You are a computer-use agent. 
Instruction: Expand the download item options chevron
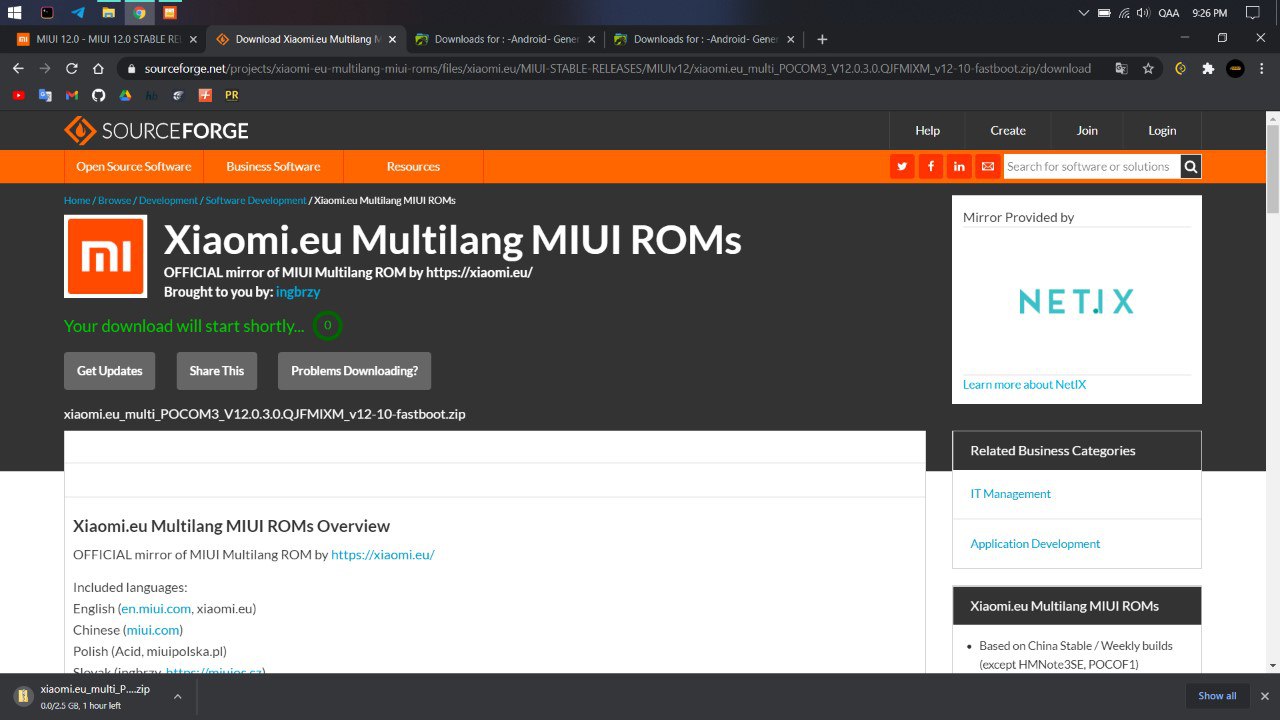coord(177,696)
